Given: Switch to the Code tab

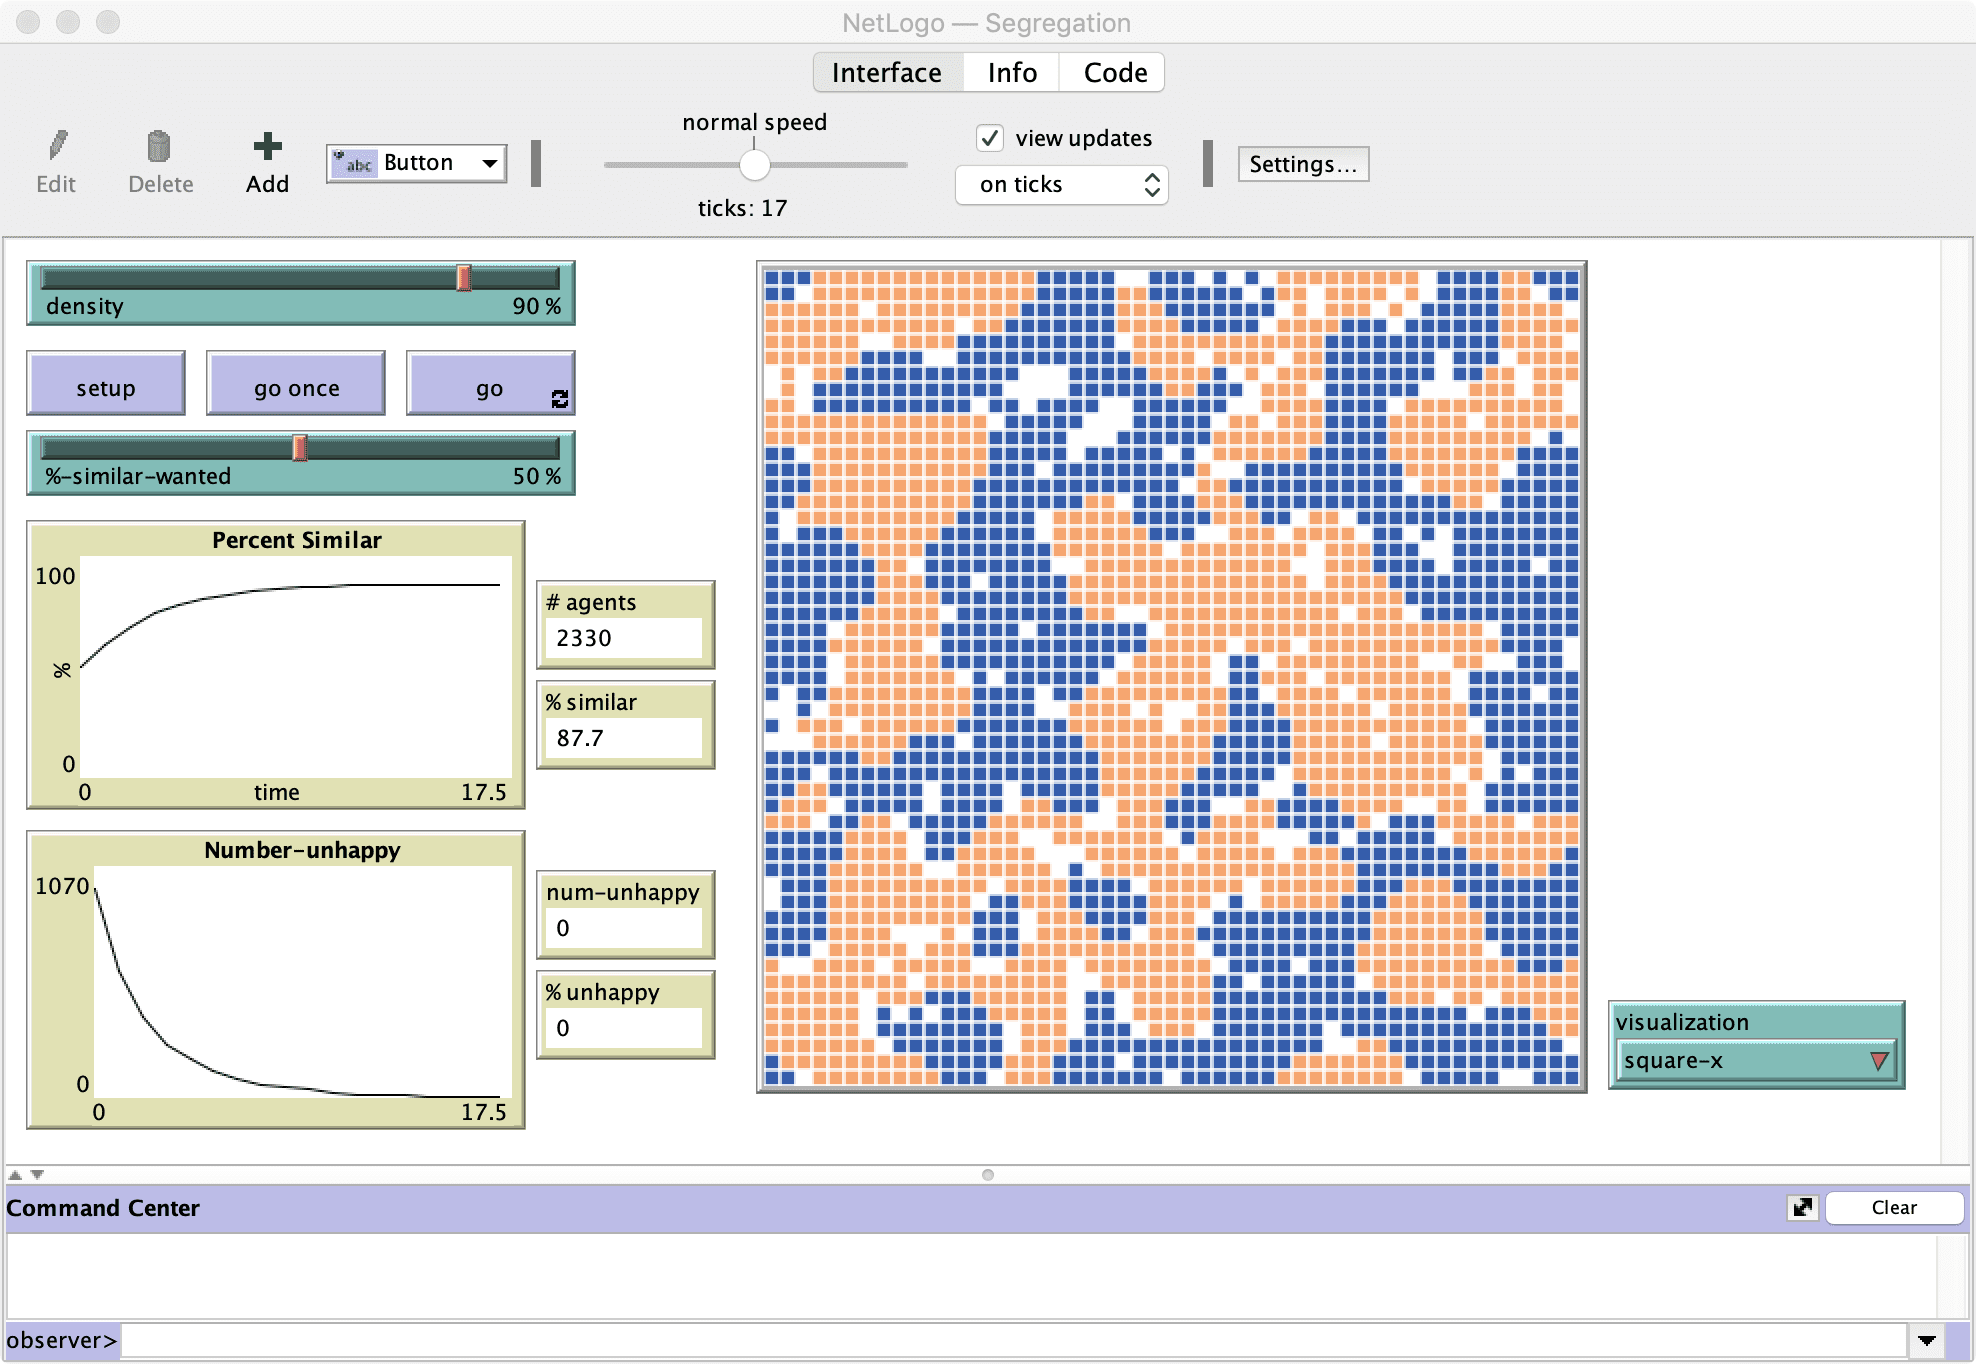Looking at the screenshot, I should (x=1114, y=73).
